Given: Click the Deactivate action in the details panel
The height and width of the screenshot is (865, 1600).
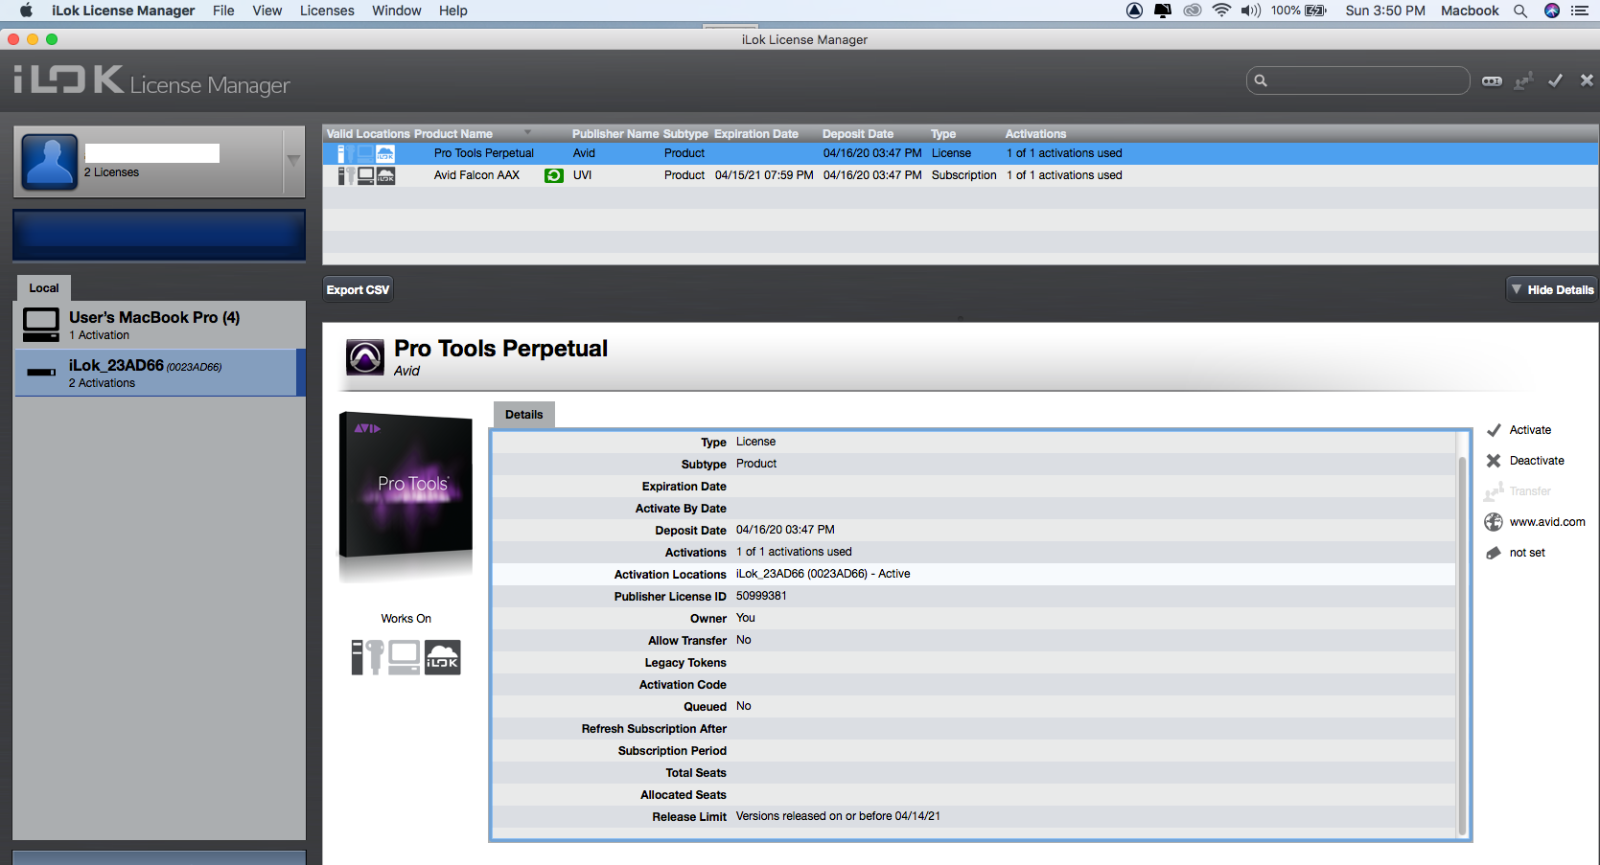Looking at the screenshot, I should (1537, 461).
